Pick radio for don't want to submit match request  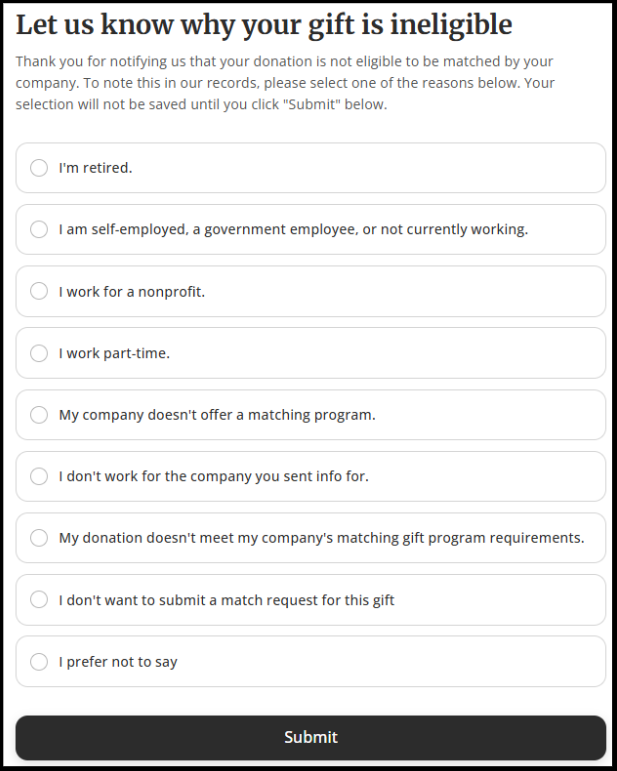point(39,600)
